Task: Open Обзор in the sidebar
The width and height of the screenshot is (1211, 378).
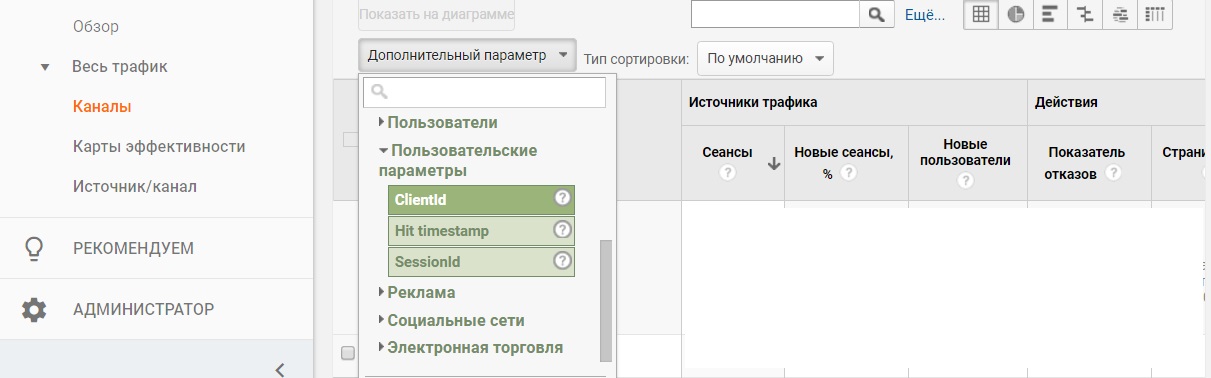Action: pyautogui.click(x=95, y=26)
